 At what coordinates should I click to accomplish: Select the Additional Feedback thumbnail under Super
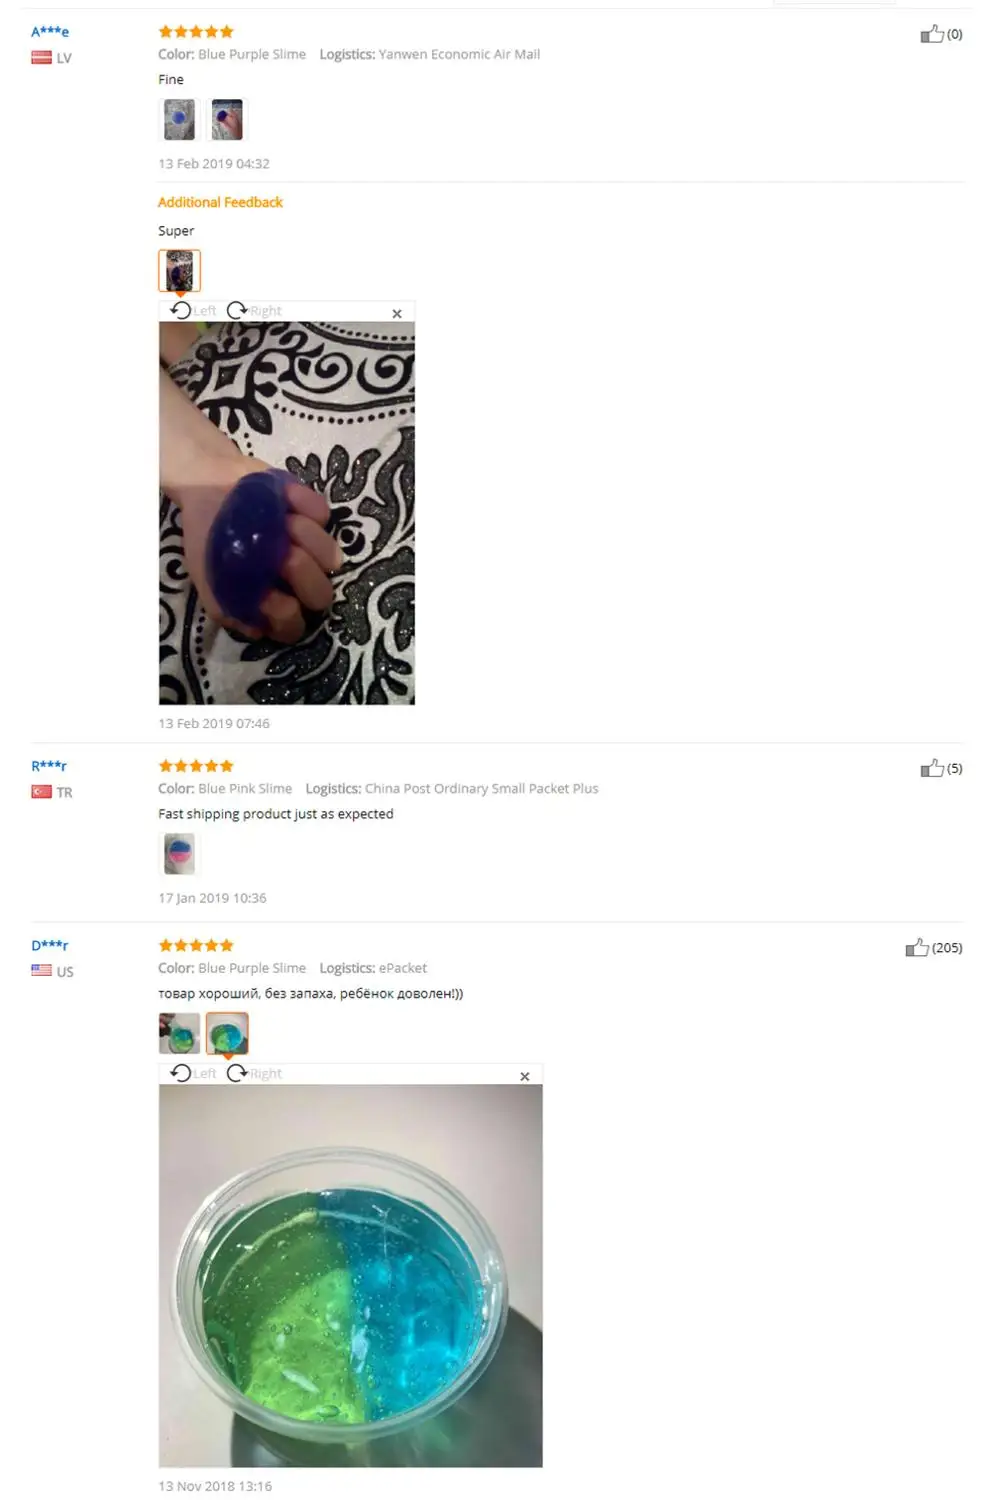180,270
